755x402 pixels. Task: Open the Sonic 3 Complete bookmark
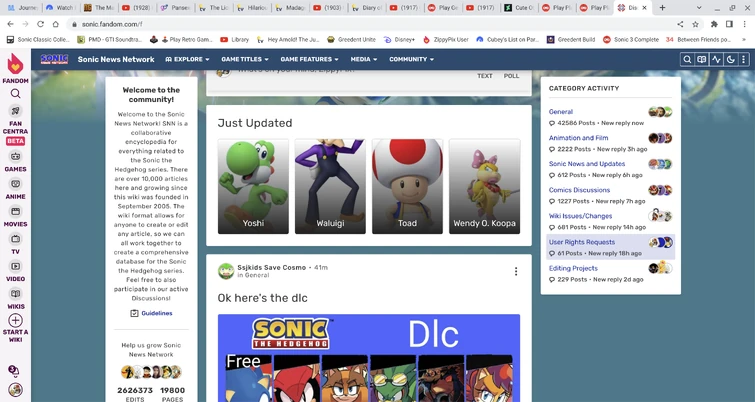[631, 39]
